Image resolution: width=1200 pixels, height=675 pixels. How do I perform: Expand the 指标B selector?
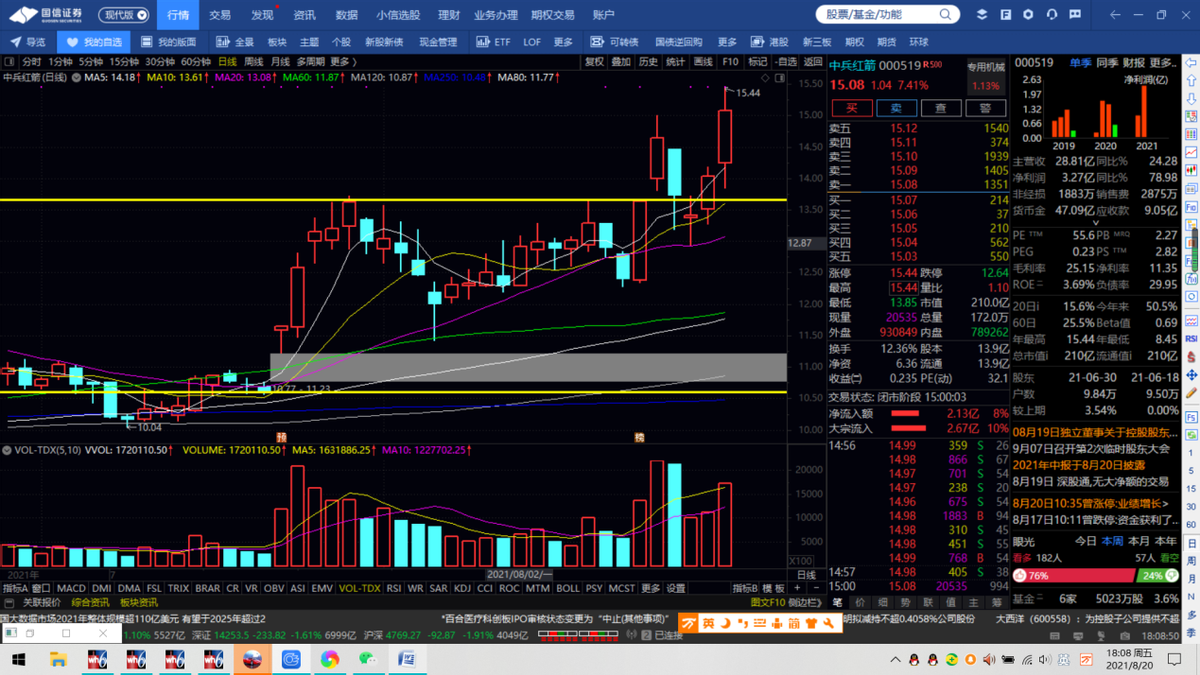click(x=746, y=589)
